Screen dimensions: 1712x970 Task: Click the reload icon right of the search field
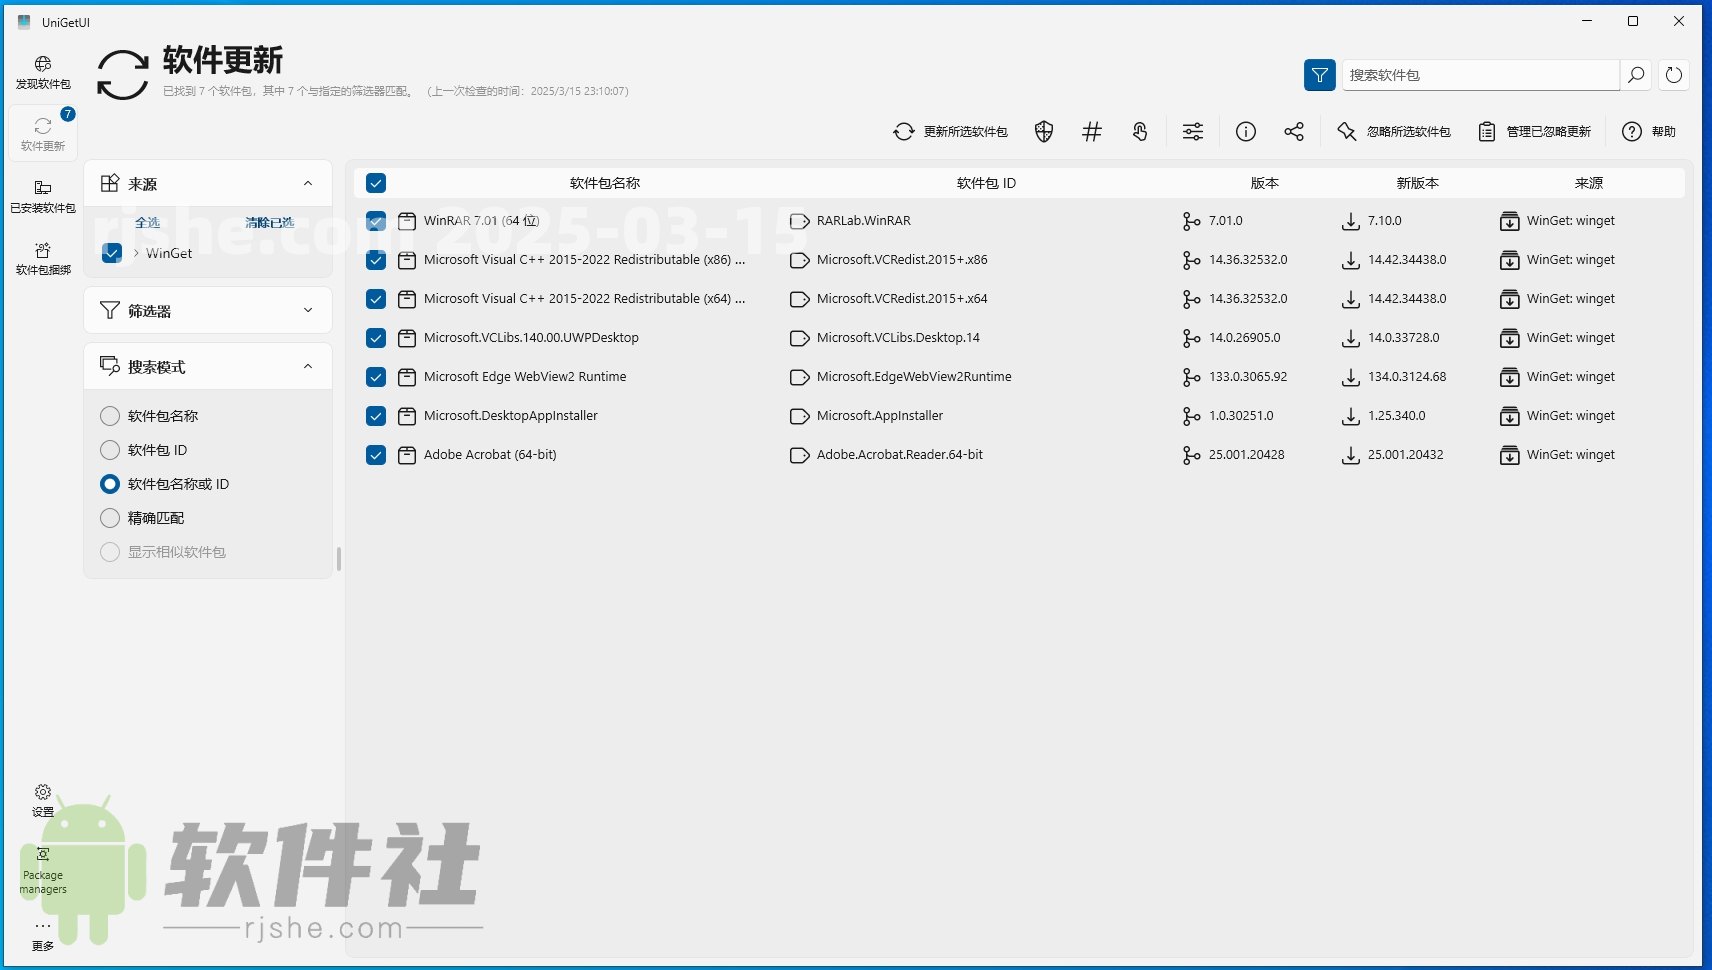tap(1674, 74)
